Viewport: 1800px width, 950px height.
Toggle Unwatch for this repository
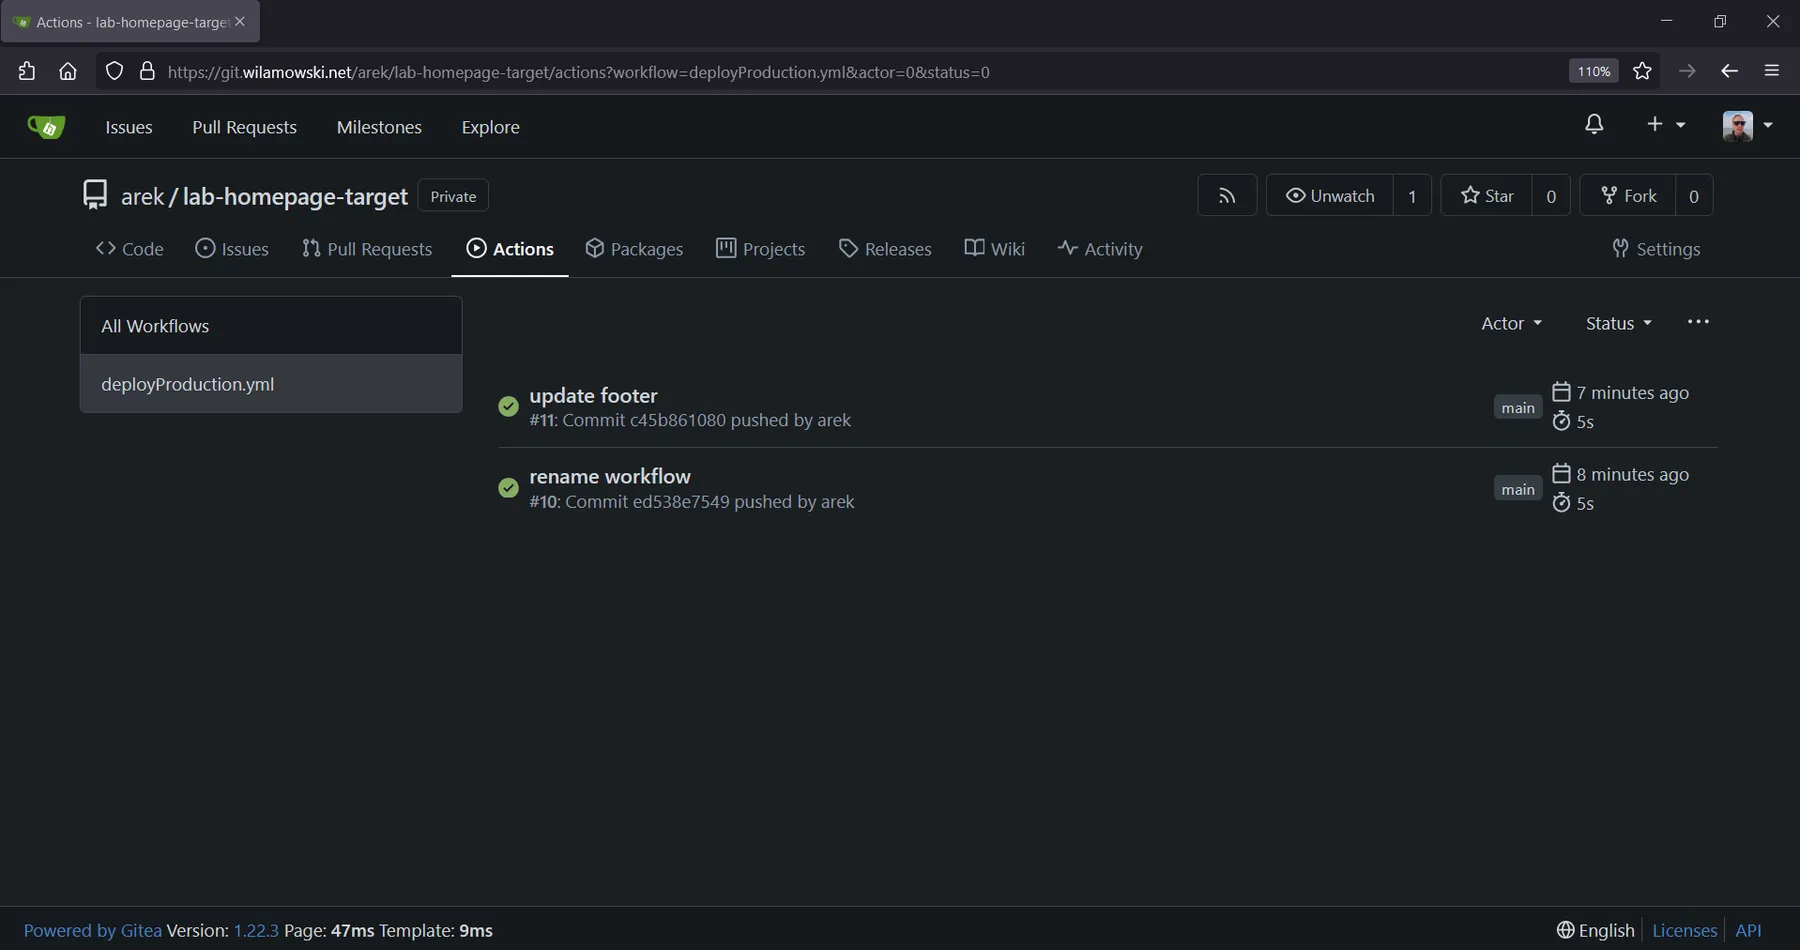point(1330,196)
